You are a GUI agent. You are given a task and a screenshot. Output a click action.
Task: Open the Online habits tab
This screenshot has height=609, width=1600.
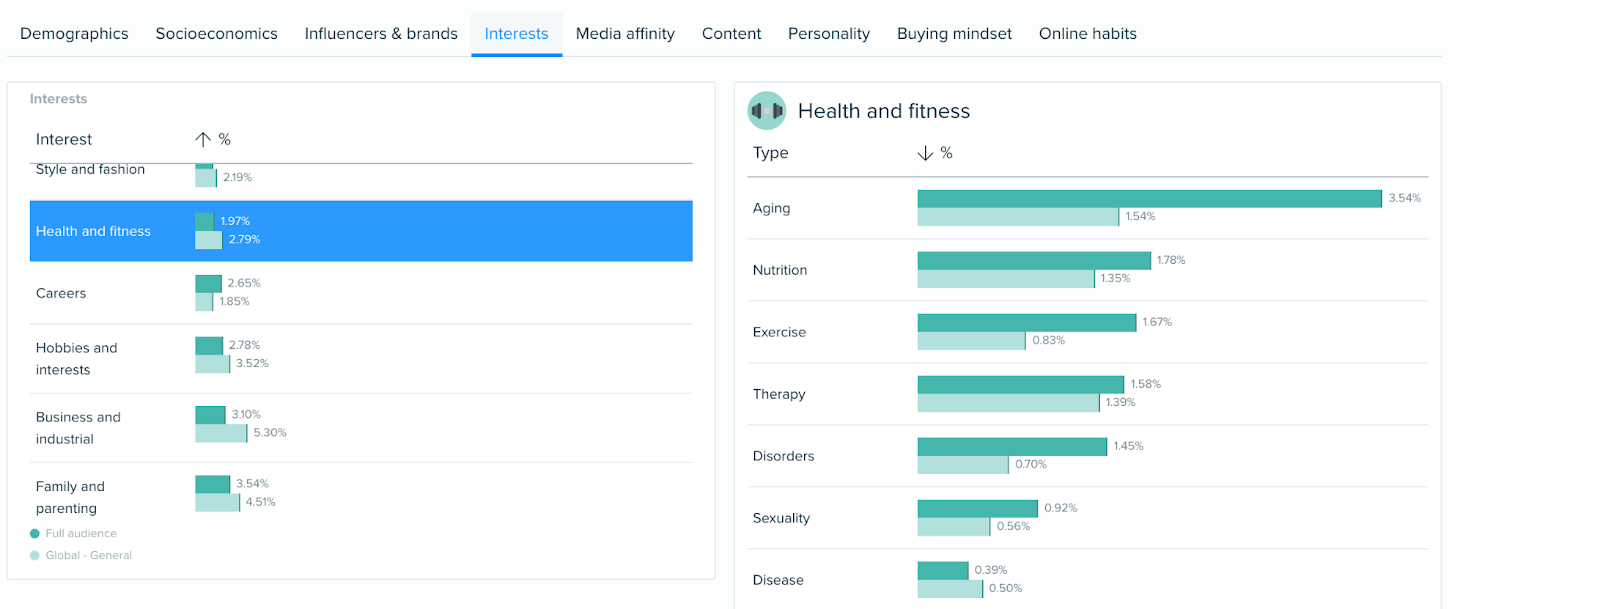coord(1088,34)
